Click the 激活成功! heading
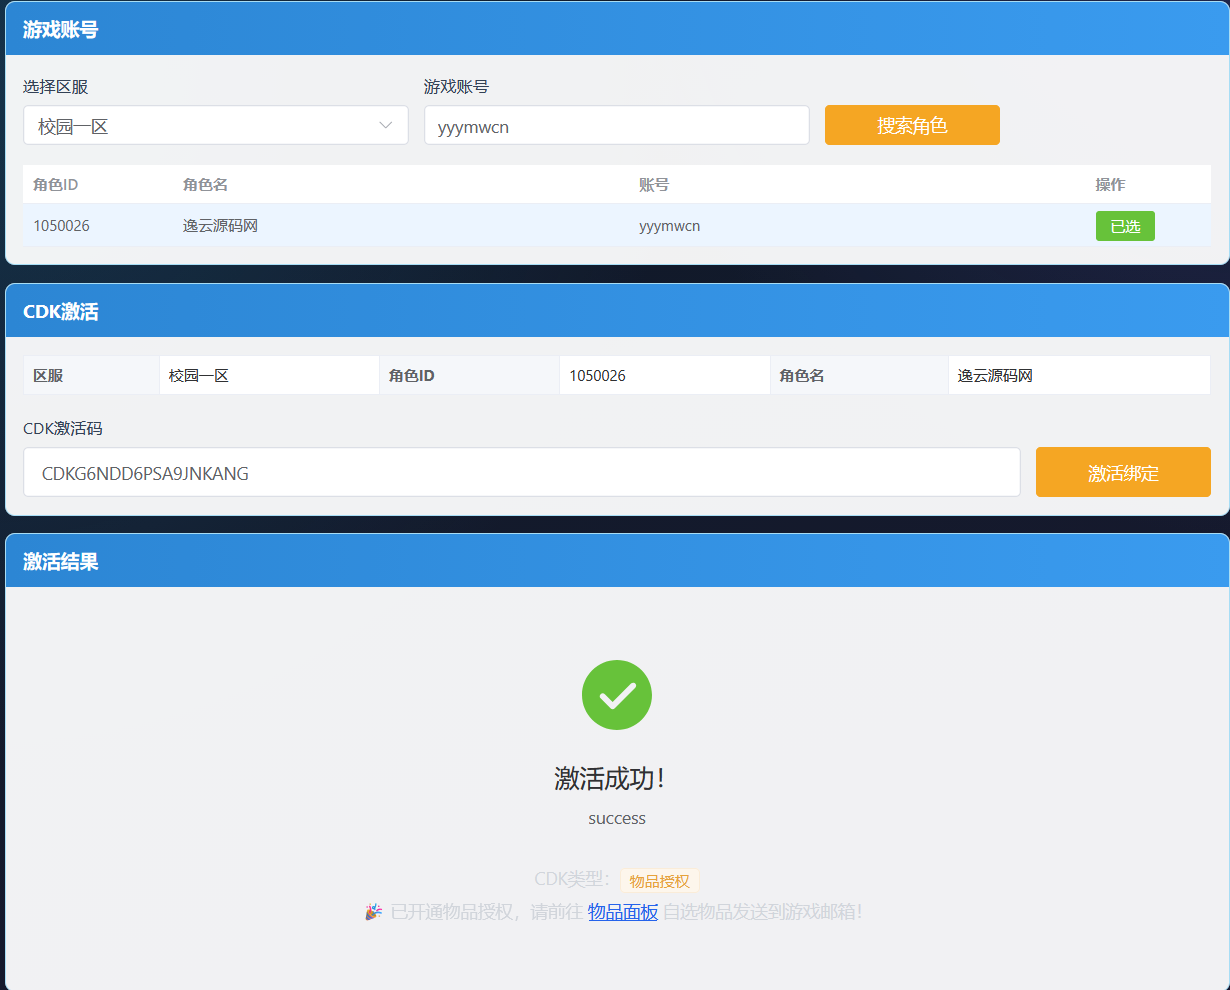Image resolution: width=1230 pixels, height=990 pixels. point(609,779)
